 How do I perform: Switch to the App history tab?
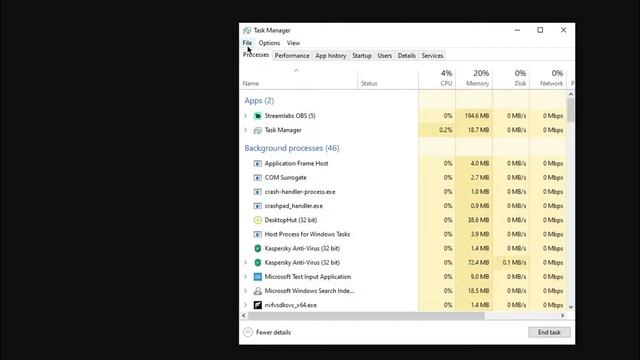pyautogui.click(x=331, y=56)
